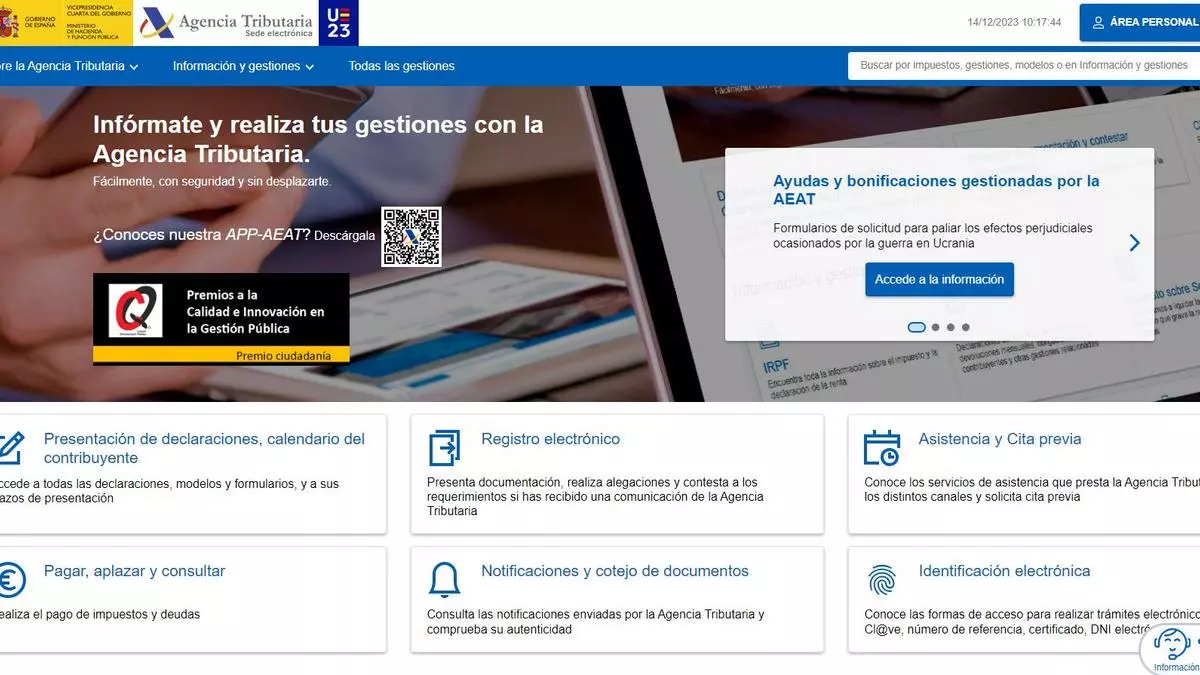Click the fingerprint Identificación electrónica icon
1200x675 pixels.
click(x=881, y=580)
